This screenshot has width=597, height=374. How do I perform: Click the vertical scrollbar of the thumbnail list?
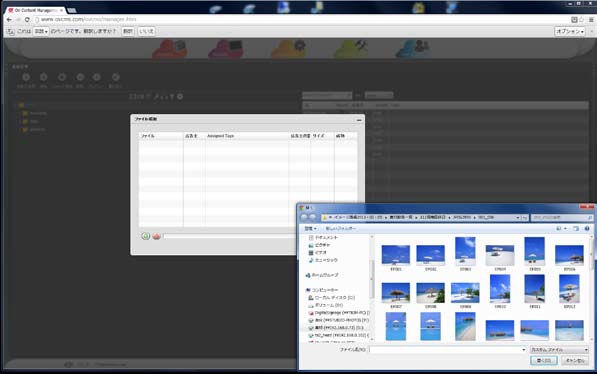591,288
